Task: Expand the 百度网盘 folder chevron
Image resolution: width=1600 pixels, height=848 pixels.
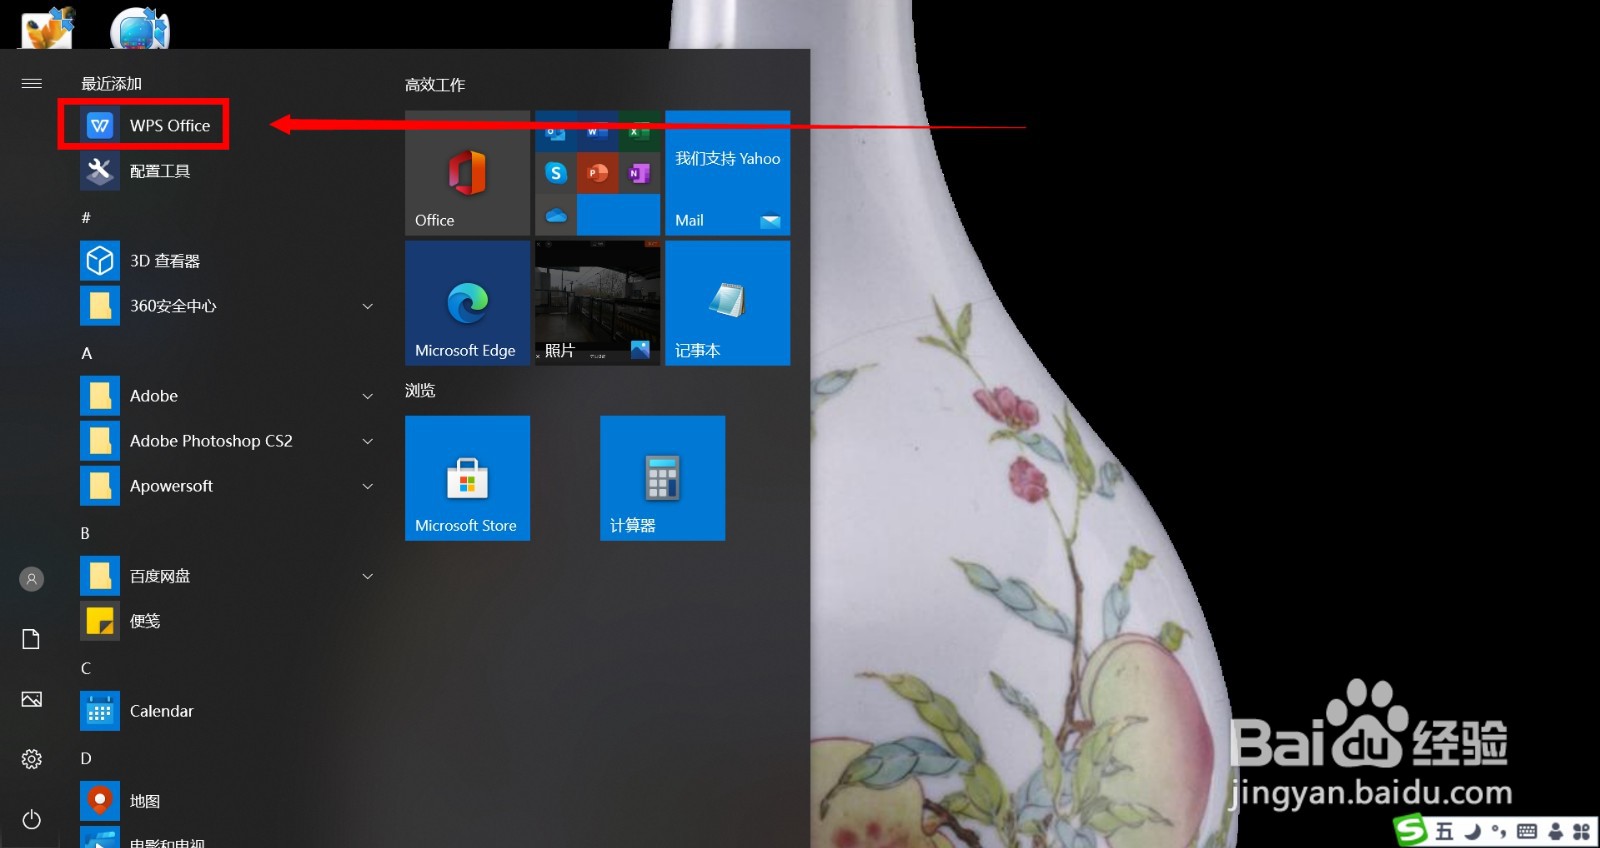Action: [367, 576]
